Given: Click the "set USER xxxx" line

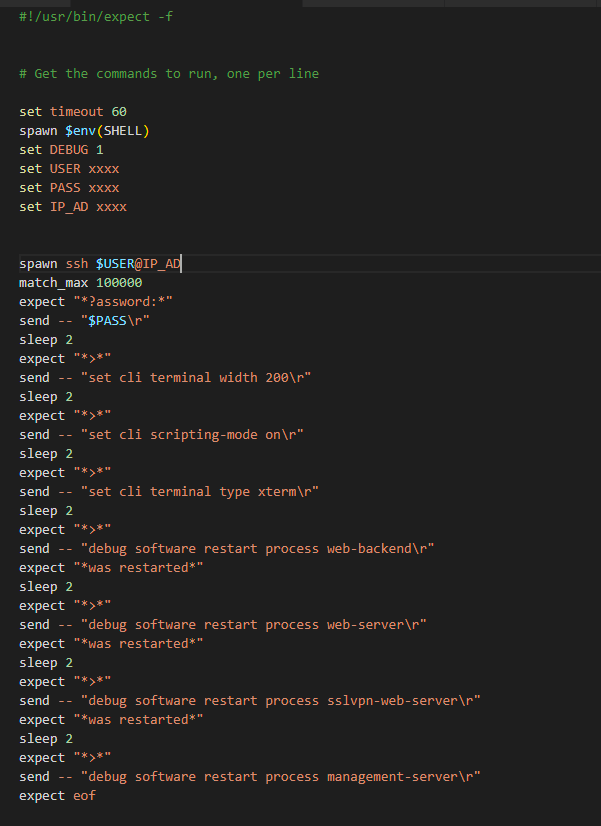Looking at the screenshot, I should point(69,169).
